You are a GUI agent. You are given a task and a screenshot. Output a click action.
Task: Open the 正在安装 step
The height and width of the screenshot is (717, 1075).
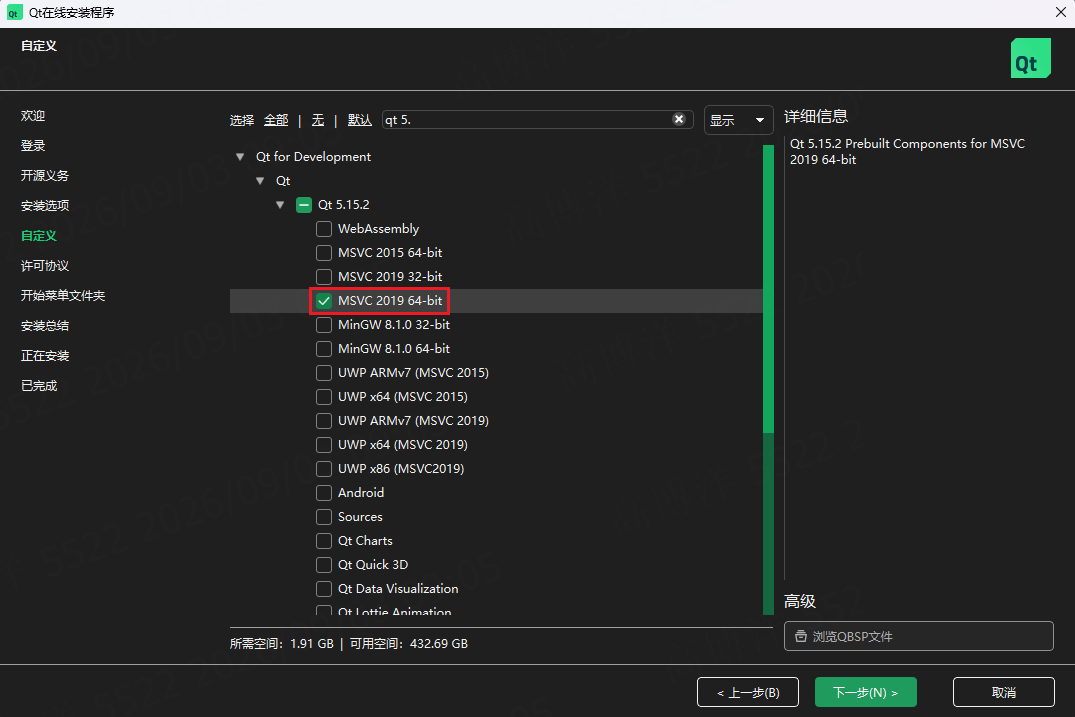(45, 356)
